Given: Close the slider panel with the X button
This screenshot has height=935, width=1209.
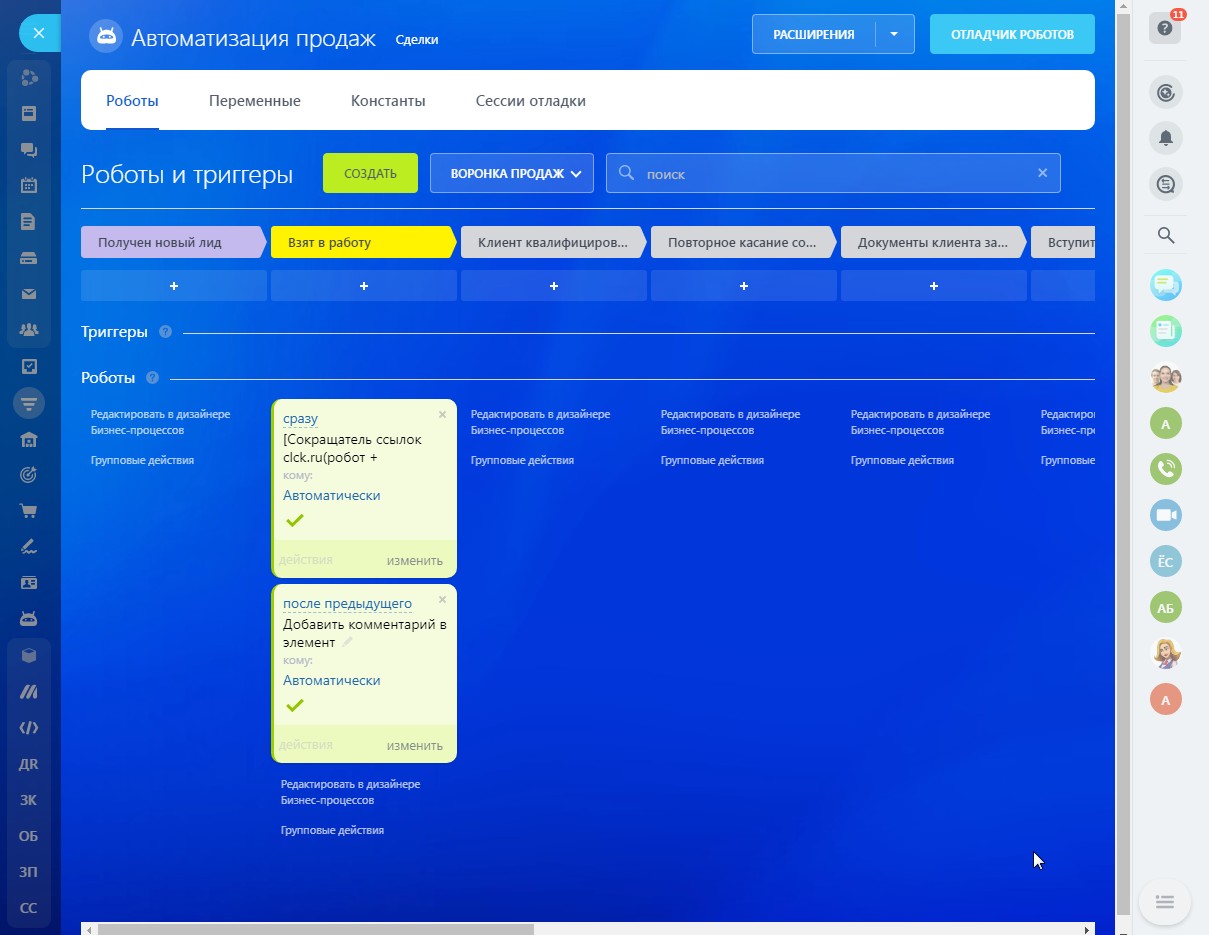Looking at the screenshot, I should pos(38,33).
